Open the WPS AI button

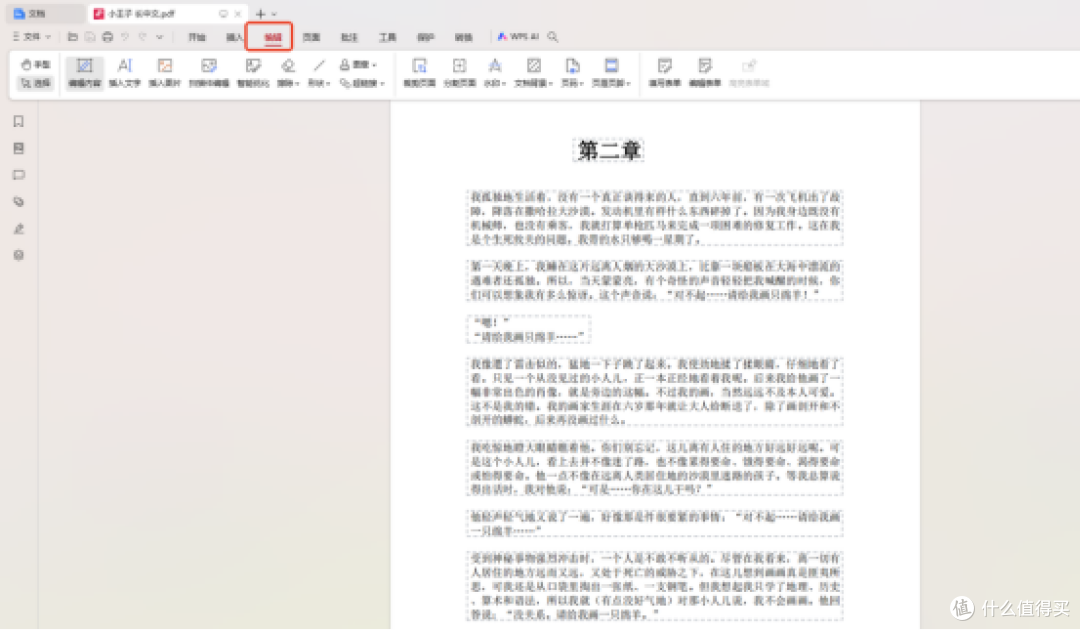tap(518, 37)
